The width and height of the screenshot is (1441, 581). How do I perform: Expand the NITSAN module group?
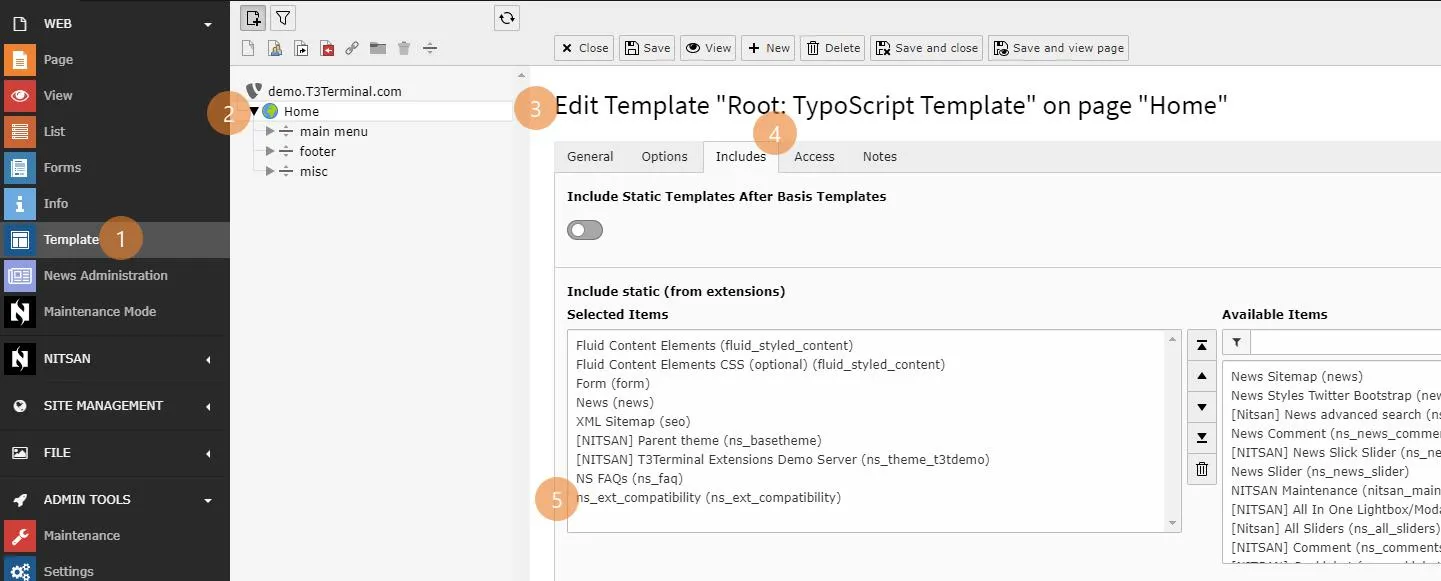point(208,359)
